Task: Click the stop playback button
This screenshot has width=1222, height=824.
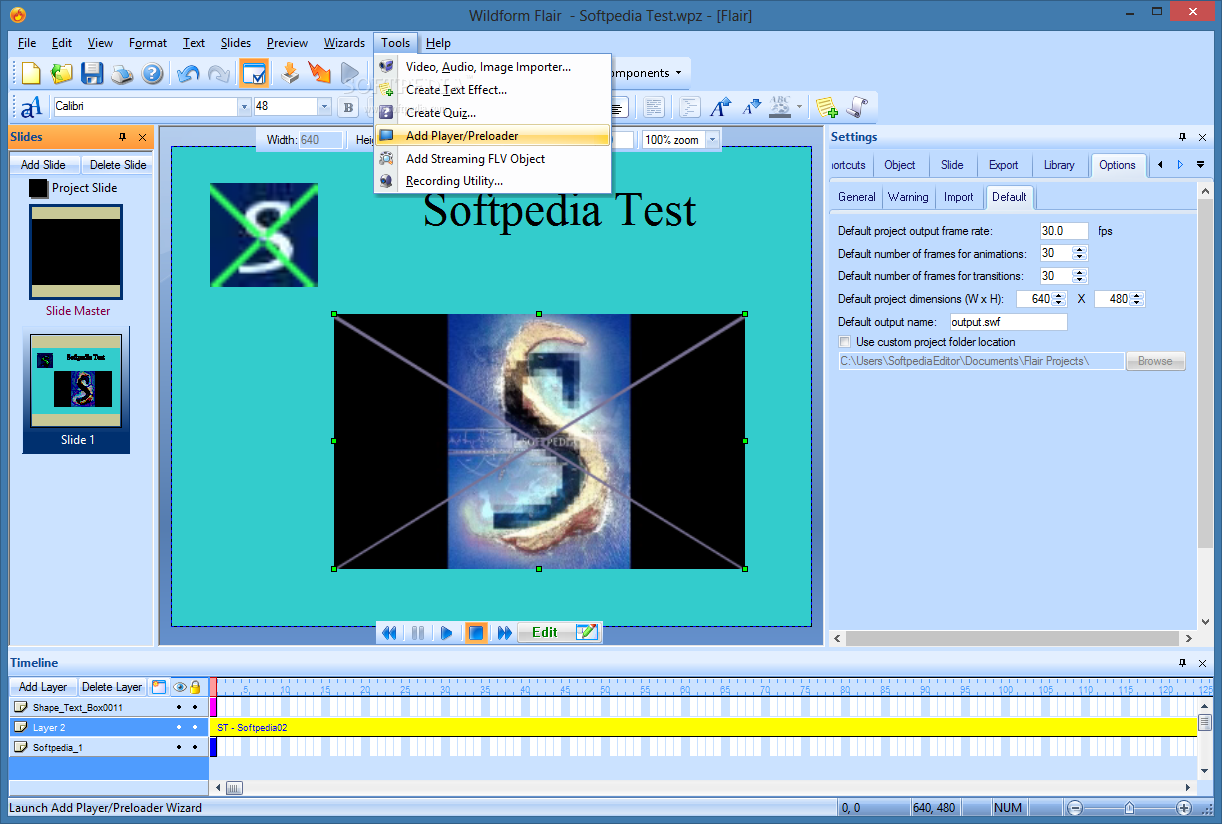Action: pyautogui.click(x=477, y=632)
